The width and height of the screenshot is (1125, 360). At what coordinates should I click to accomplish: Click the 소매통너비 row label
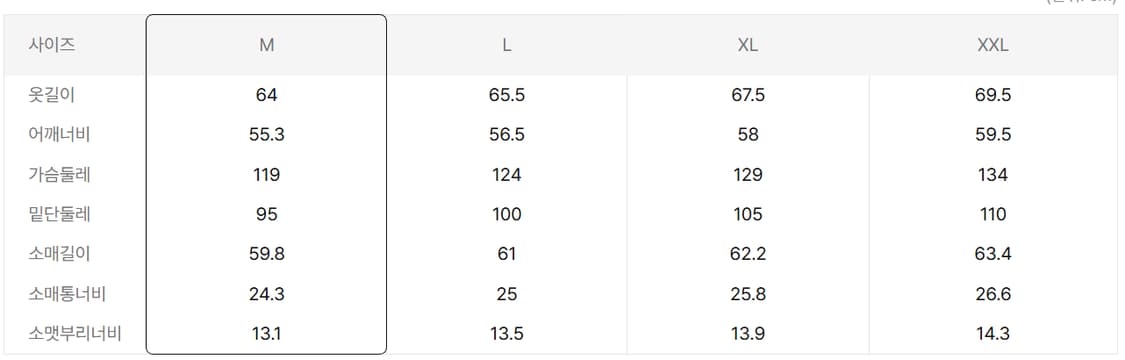pos(67,293)
